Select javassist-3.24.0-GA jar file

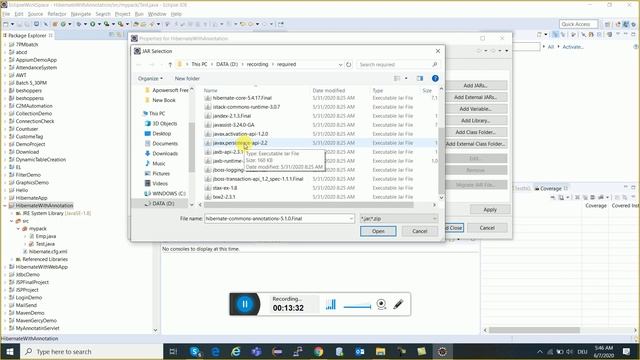pos(233,125)
